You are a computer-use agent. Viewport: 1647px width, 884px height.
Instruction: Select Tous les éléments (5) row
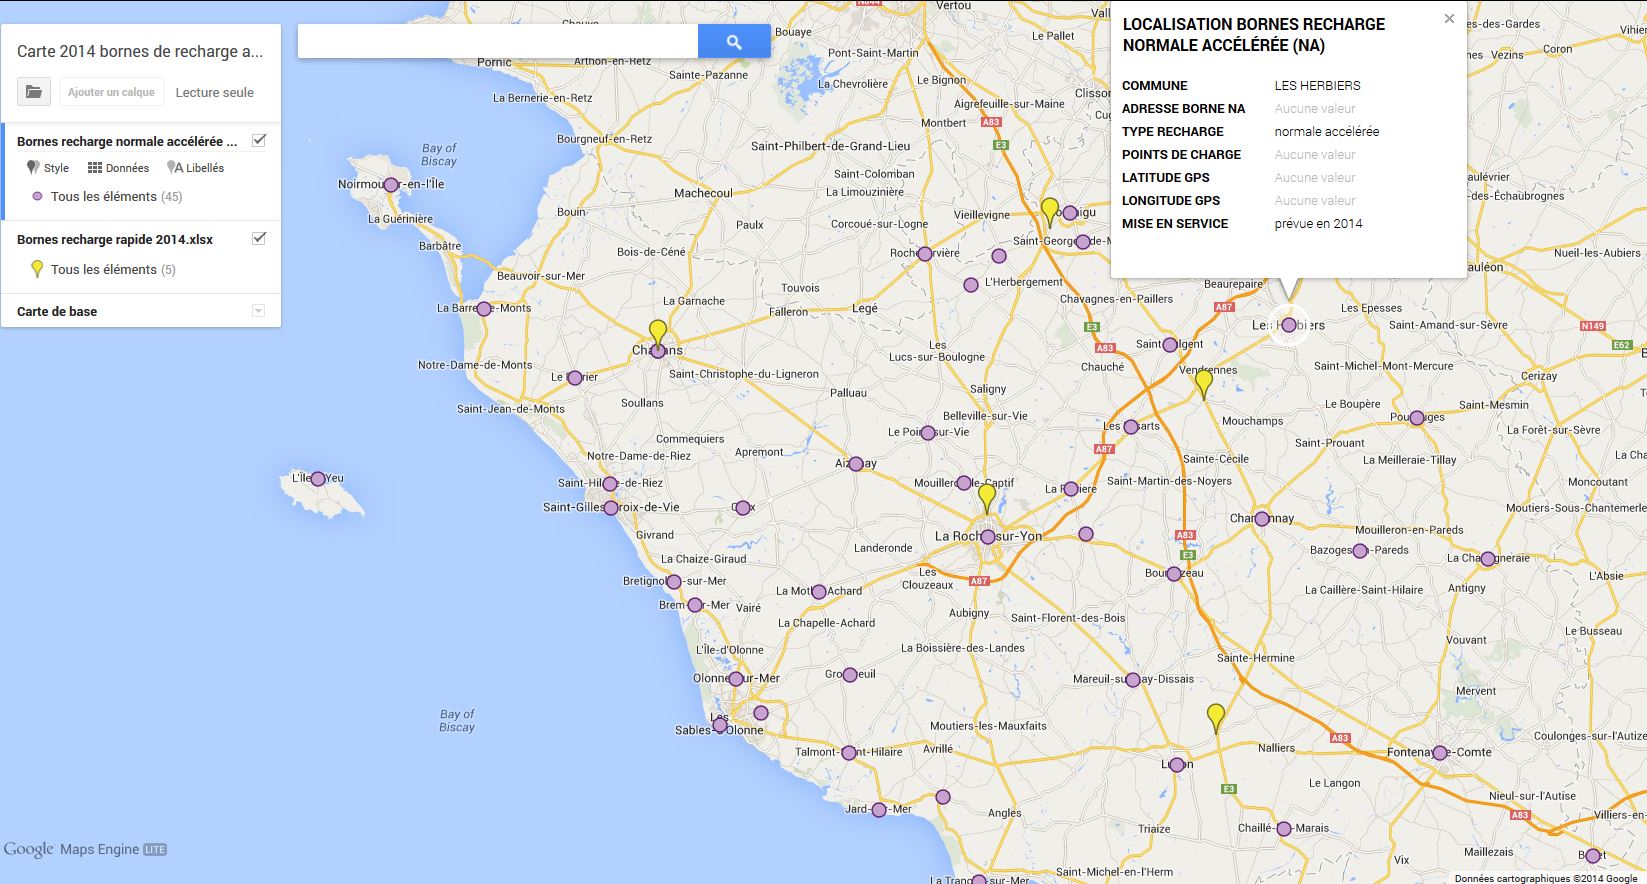[104, 269]
